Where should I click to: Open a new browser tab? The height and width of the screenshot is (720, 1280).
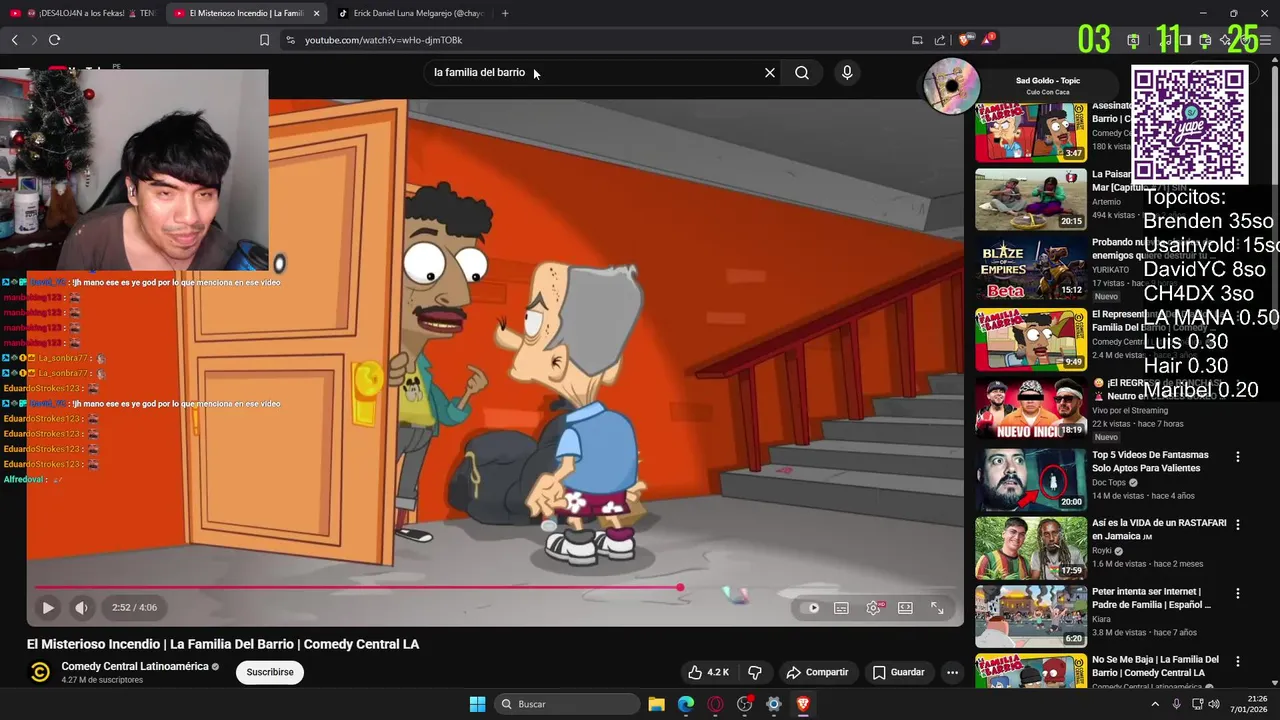click(505, 13)
